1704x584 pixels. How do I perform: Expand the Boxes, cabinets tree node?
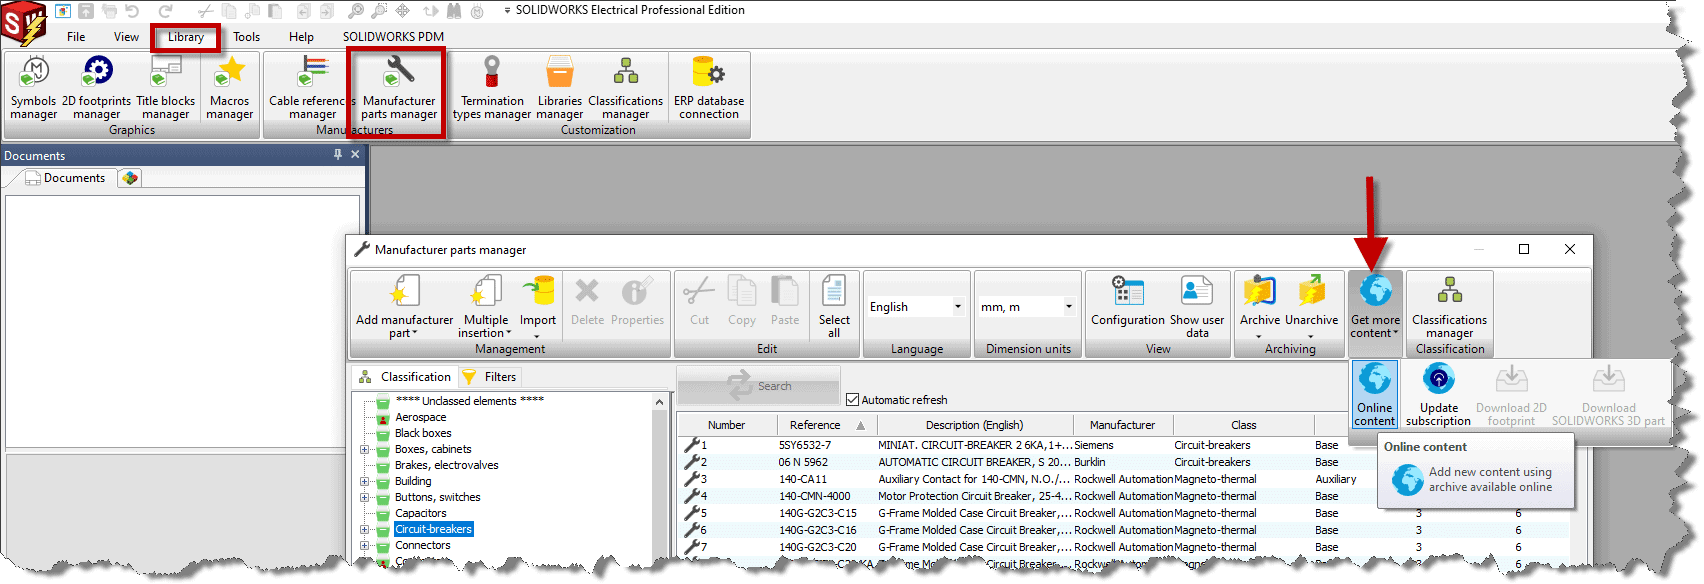click(365, 450)
